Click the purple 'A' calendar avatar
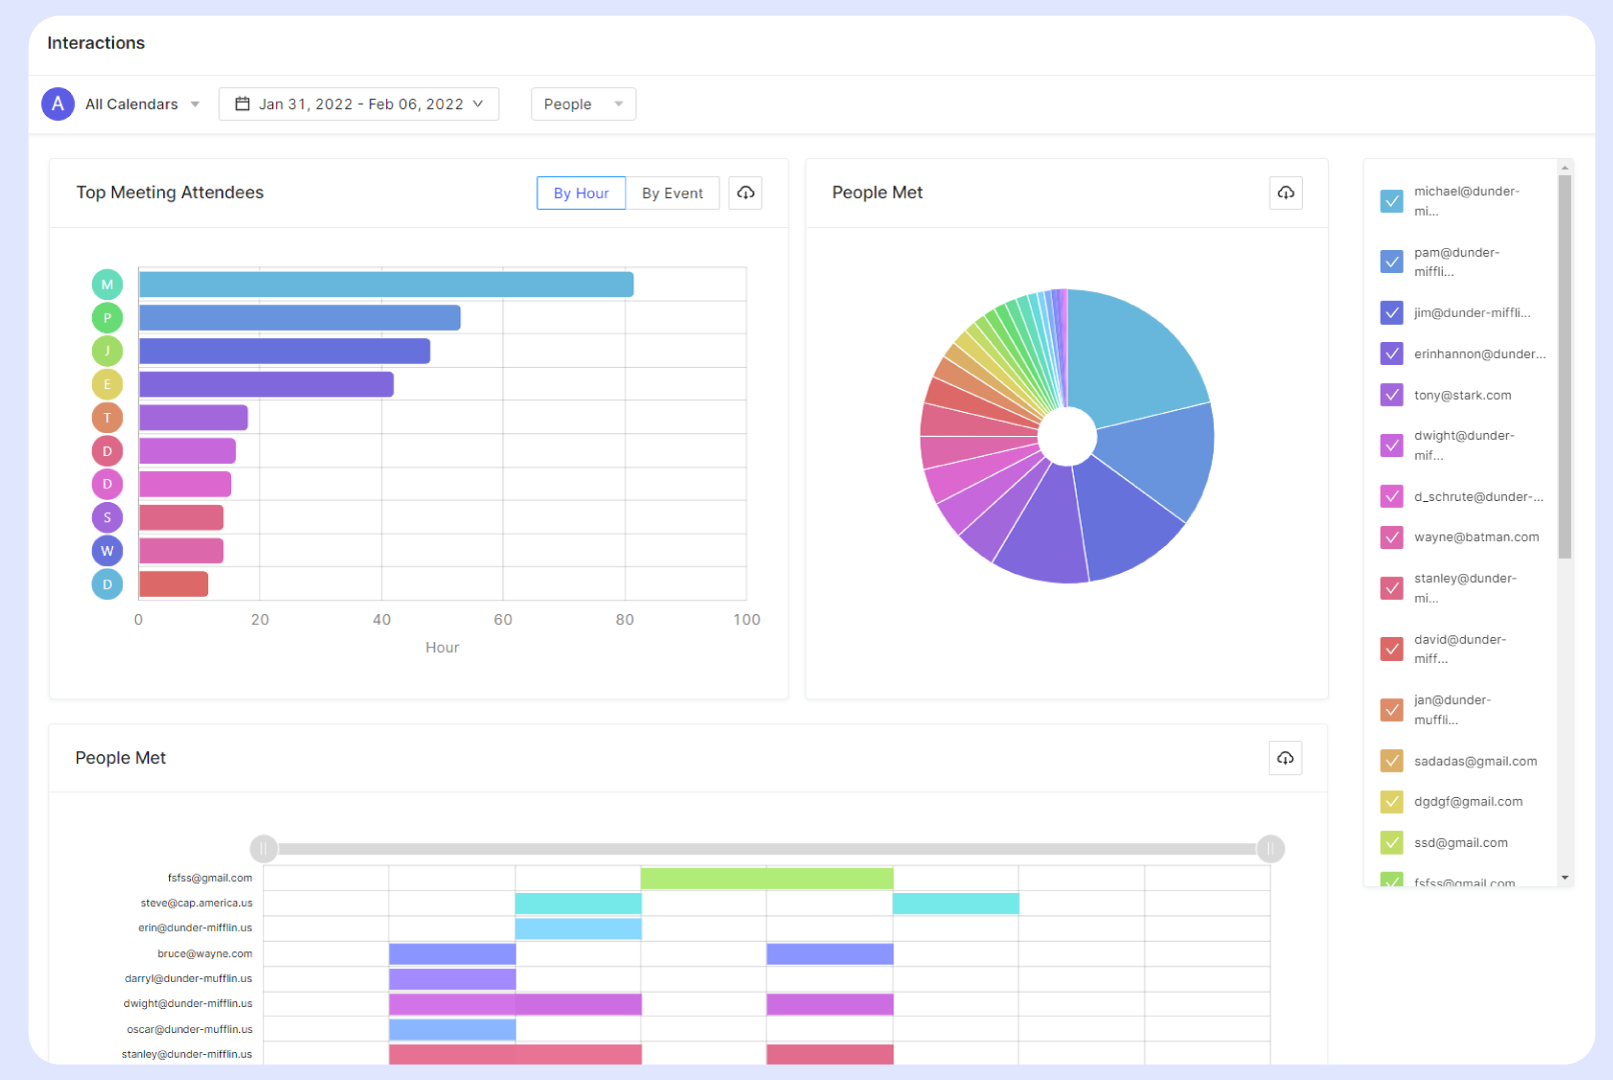This screenshot has width=1613, height=1080. pyautogui.click(x=58, y=104)
